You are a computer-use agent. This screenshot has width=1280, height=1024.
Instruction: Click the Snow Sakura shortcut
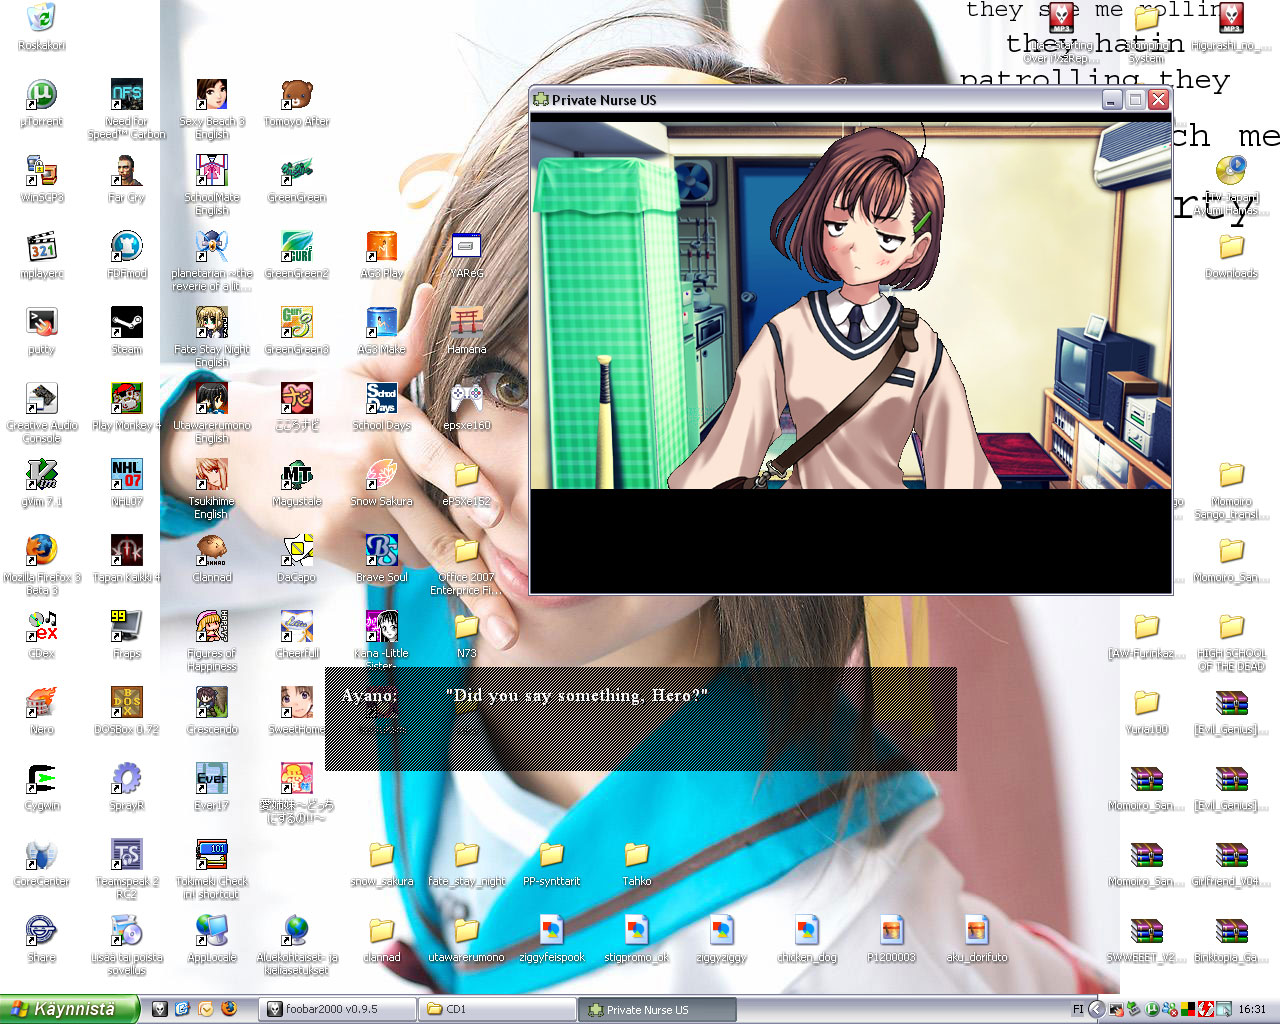click(x=382, y=475)
